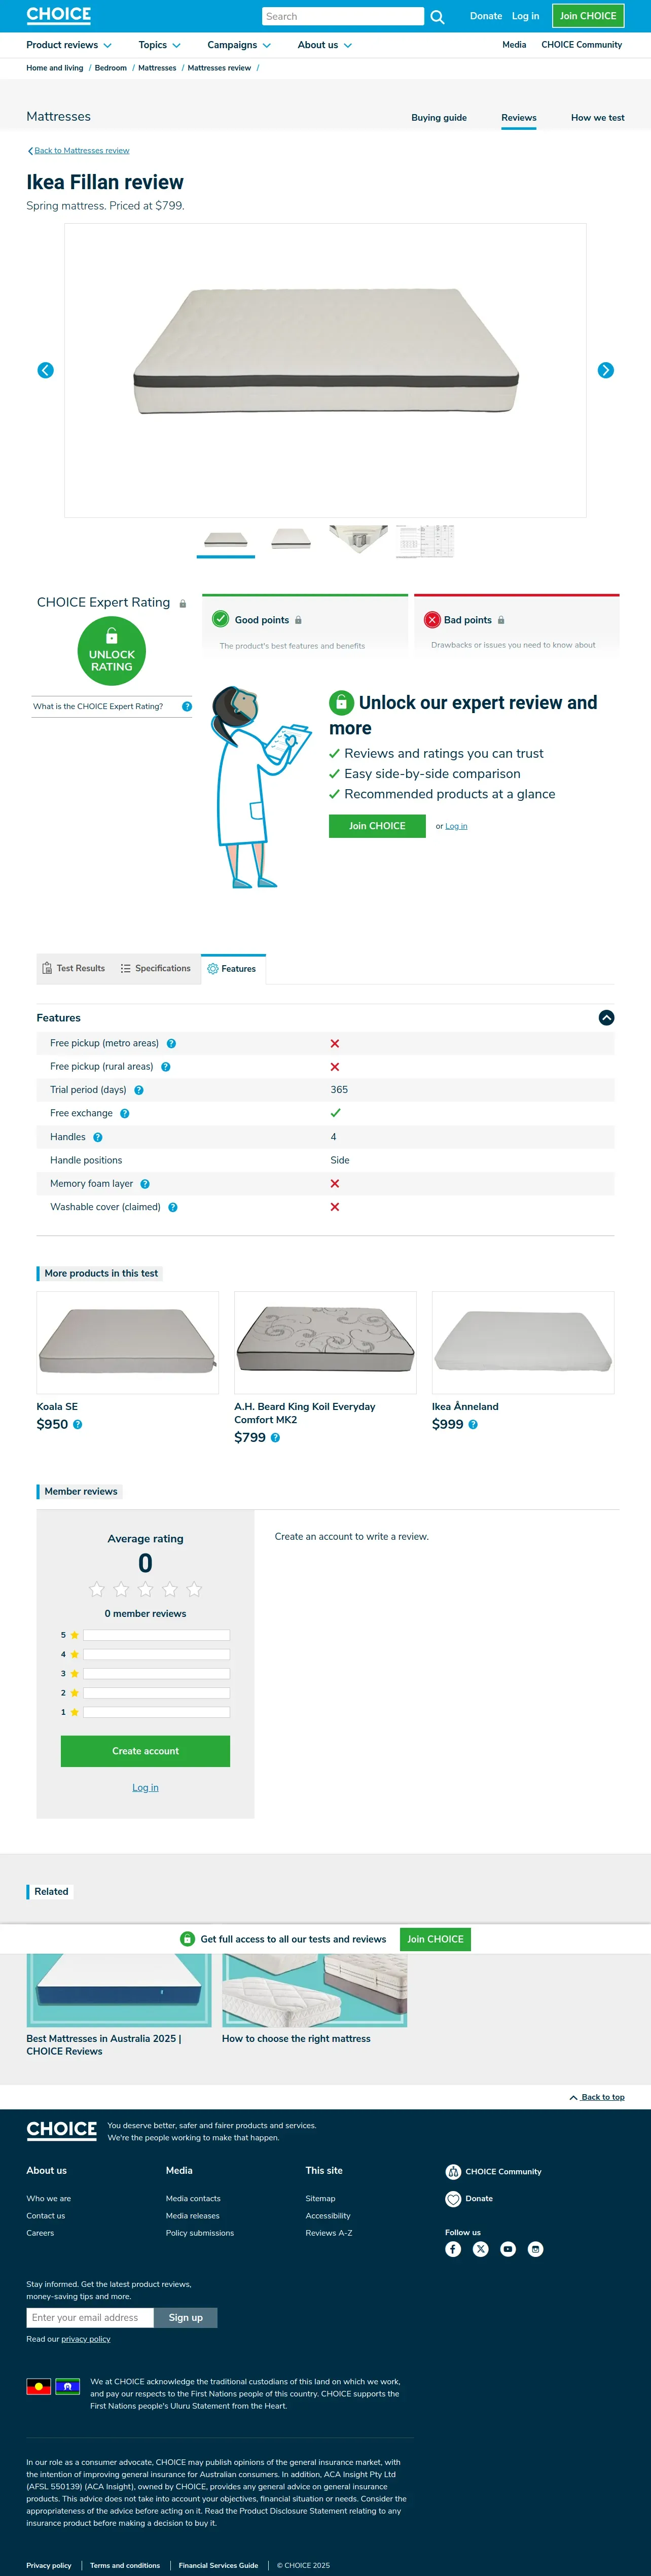
Task: Open Koala SE product card image
Action: 127,1343
